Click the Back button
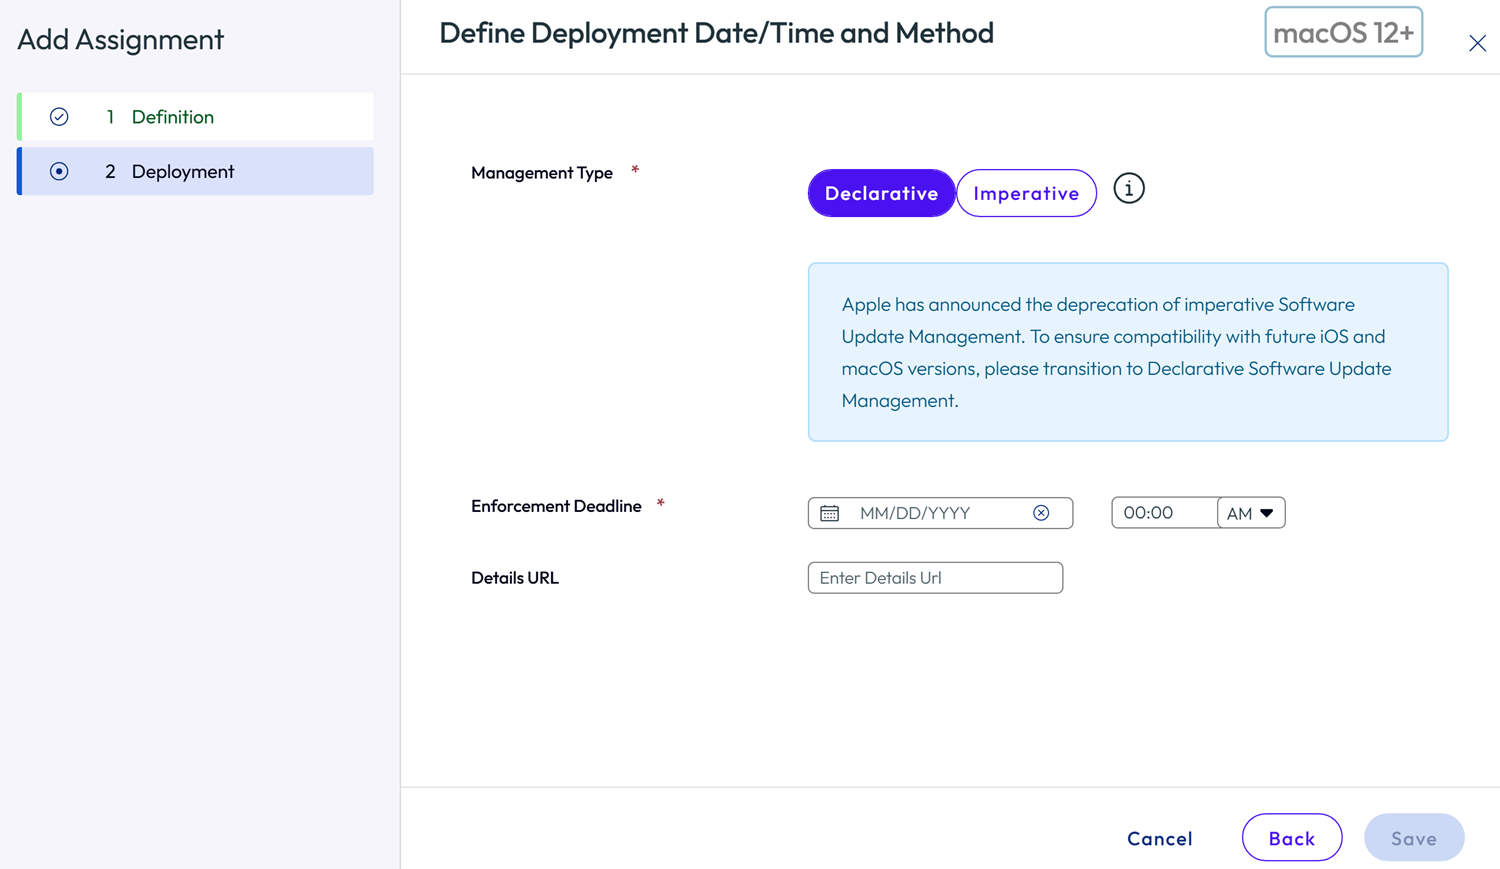Screen dimensions: 1500x869 1292,838
